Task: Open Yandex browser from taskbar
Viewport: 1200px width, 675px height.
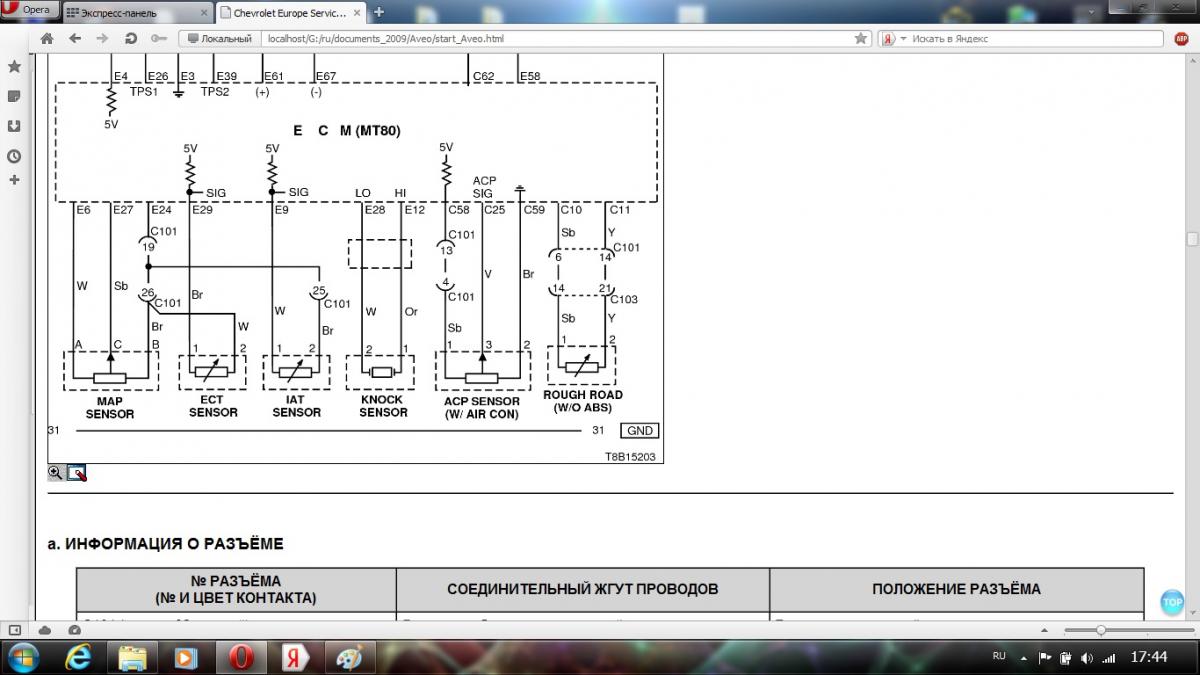Action: coord(295,658)
